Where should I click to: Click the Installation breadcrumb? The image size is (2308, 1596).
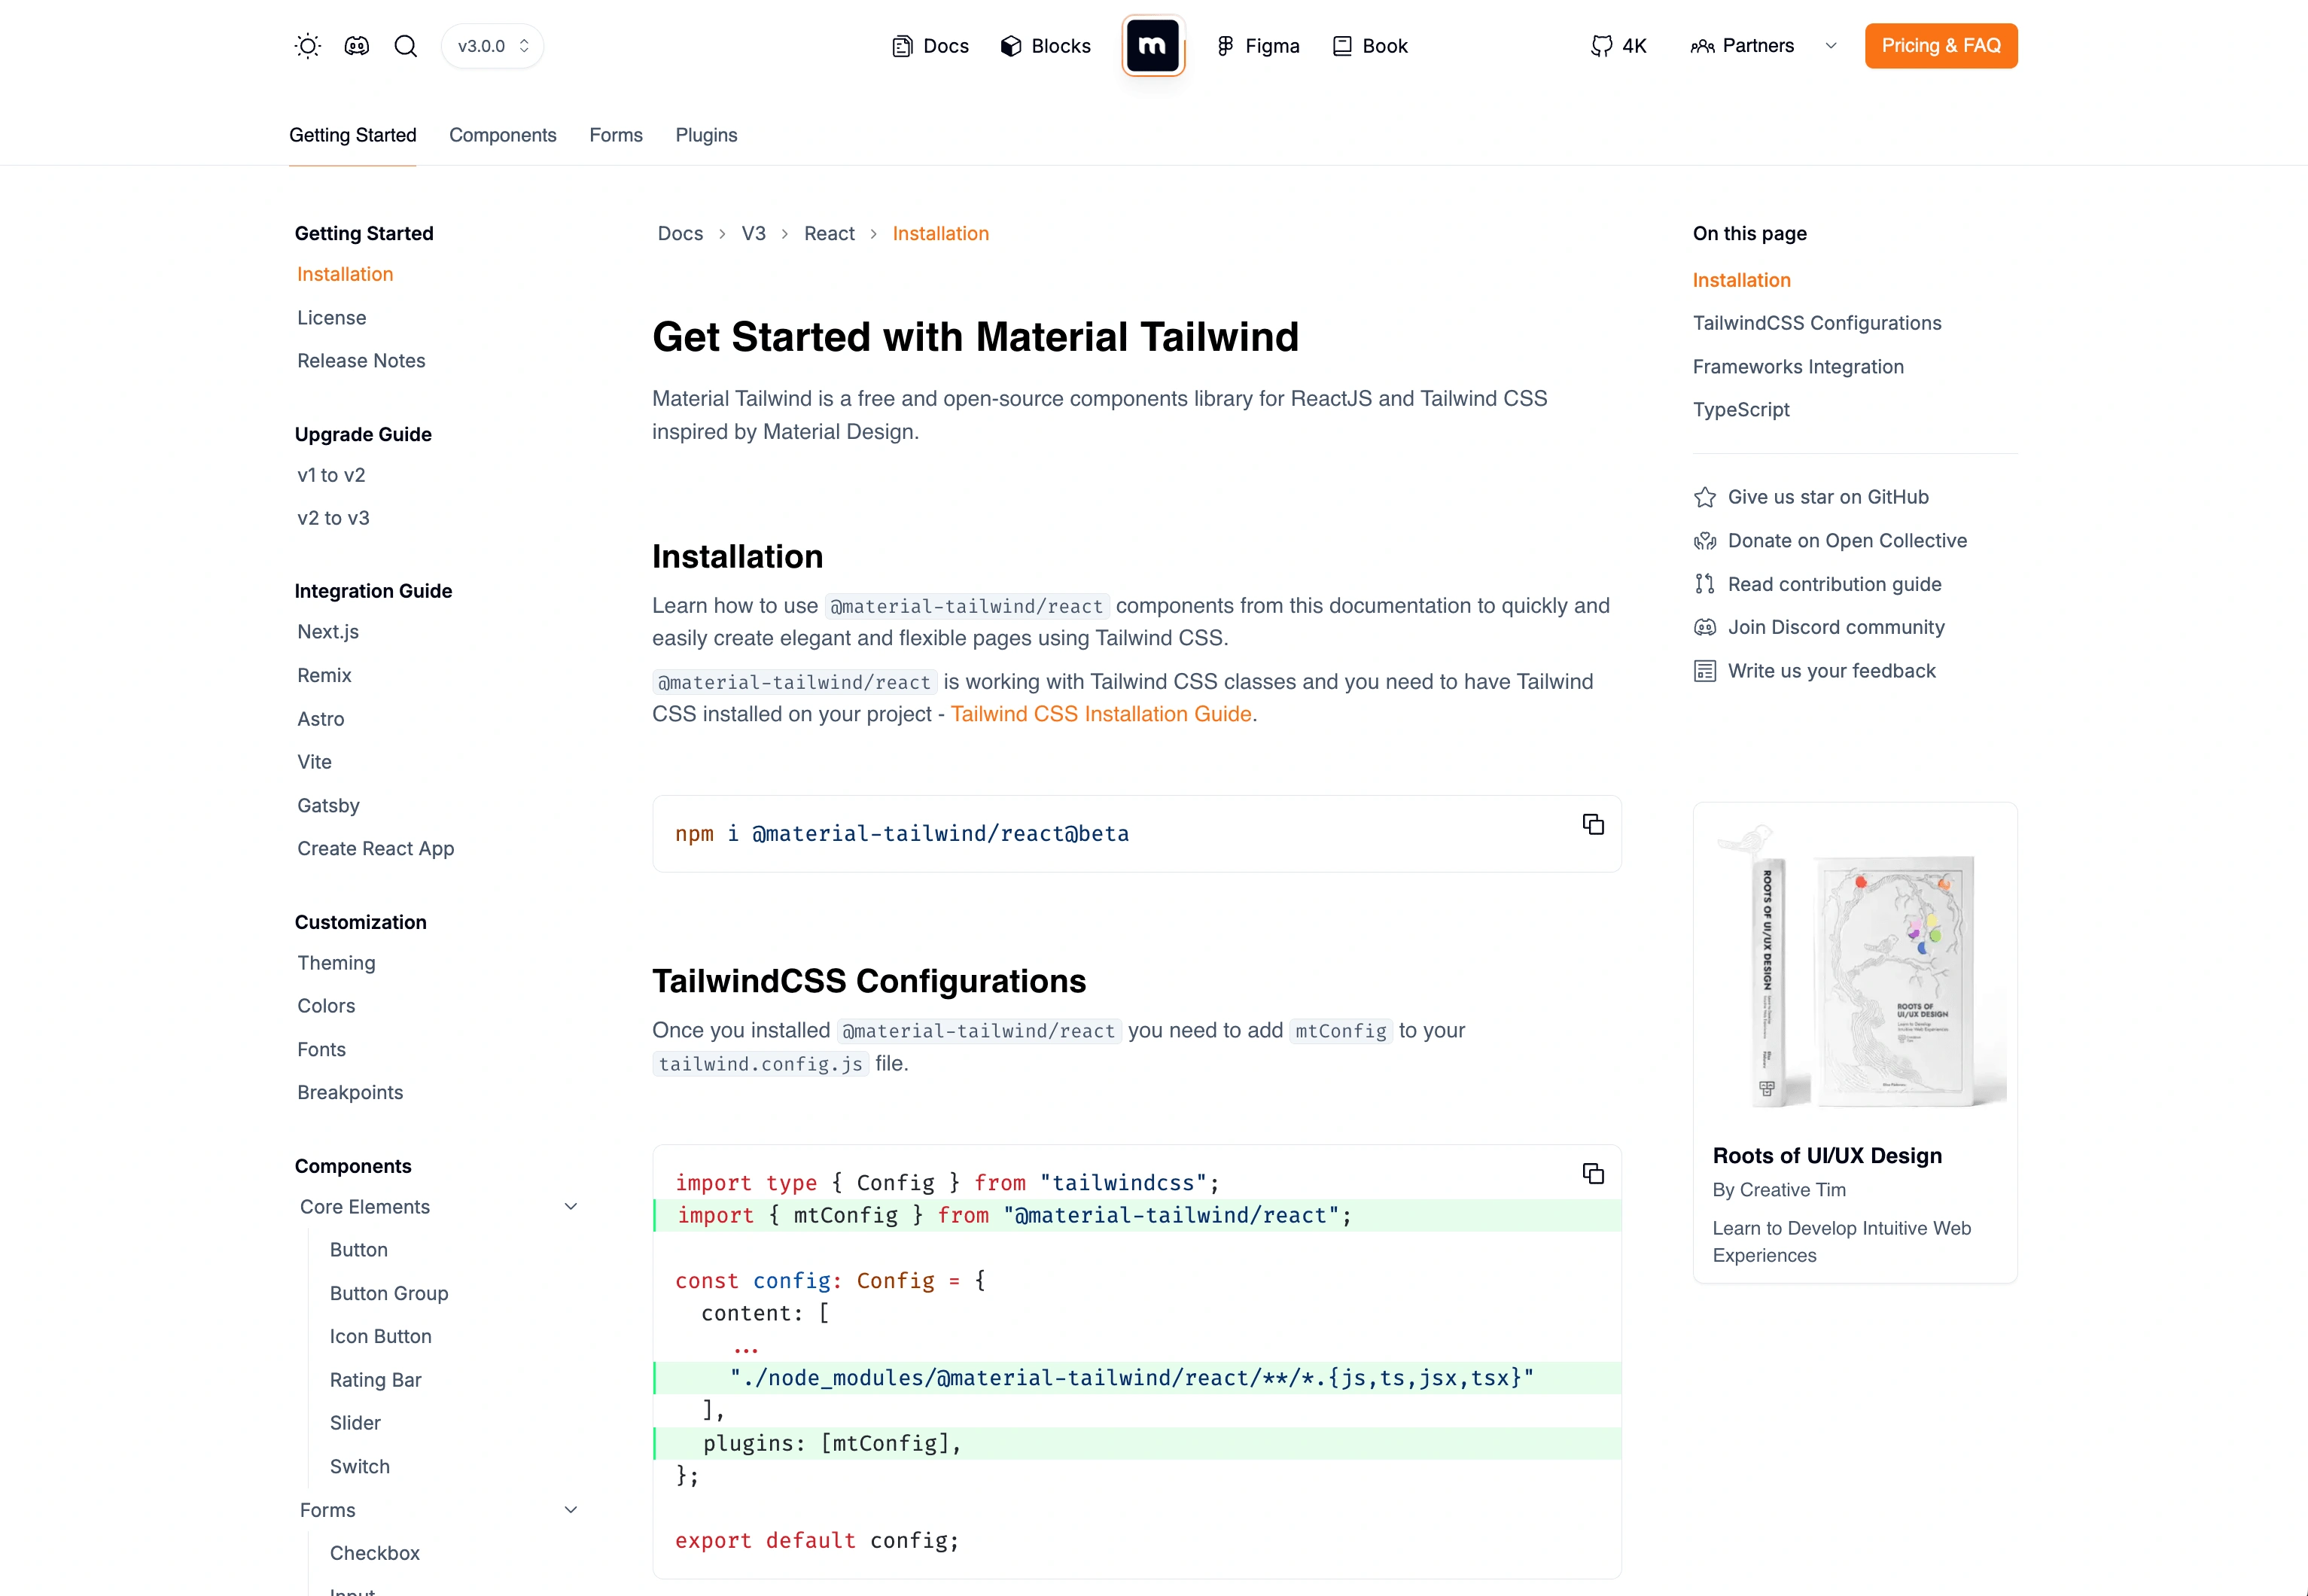[941, 233]
